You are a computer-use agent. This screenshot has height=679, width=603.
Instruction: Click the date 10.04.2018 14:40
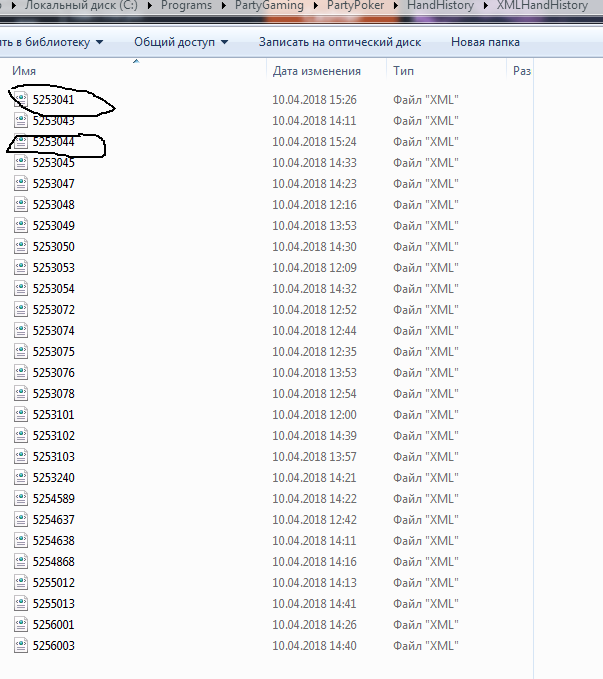coord(314,646)
